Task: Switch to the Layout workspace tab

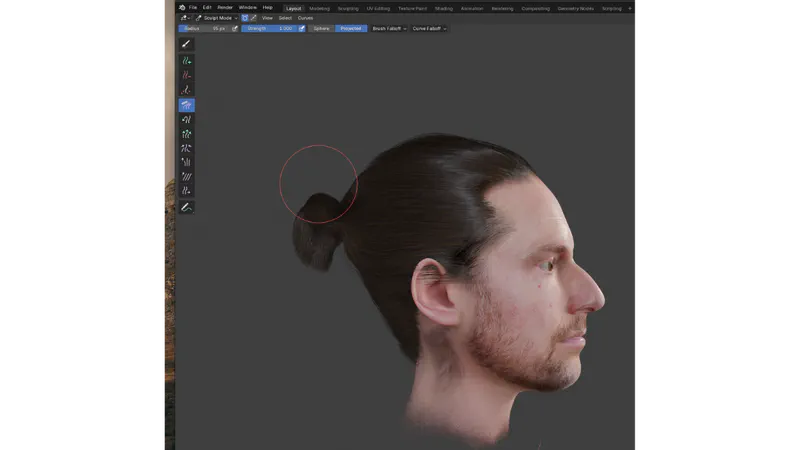Action: tap(293, 9)
